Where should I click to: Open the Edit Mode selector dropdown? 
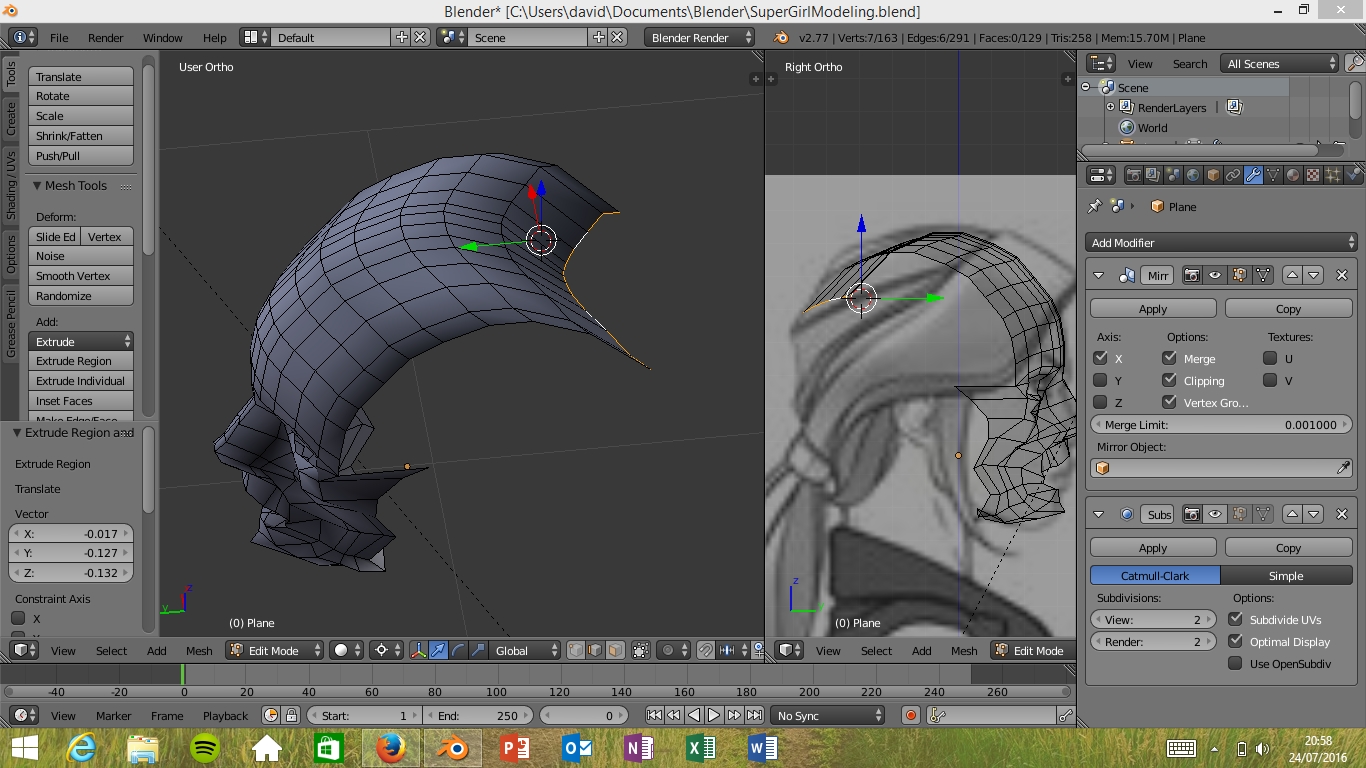click(x=275, y=650)
